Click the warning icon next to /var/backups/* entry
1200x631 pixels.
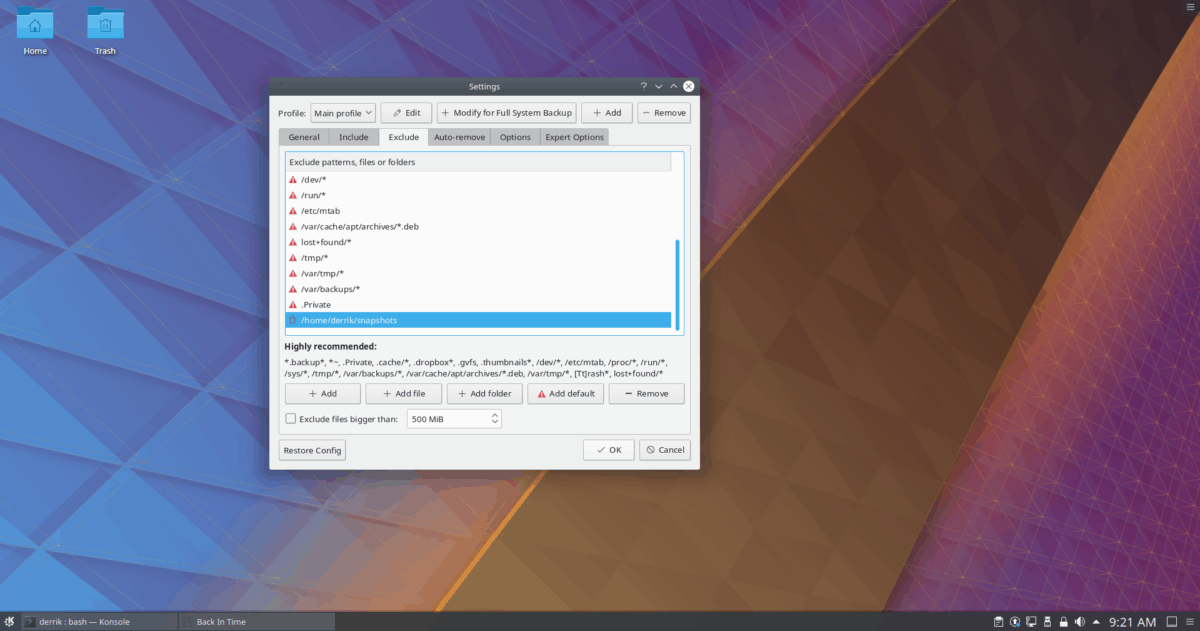coord(292,288)
